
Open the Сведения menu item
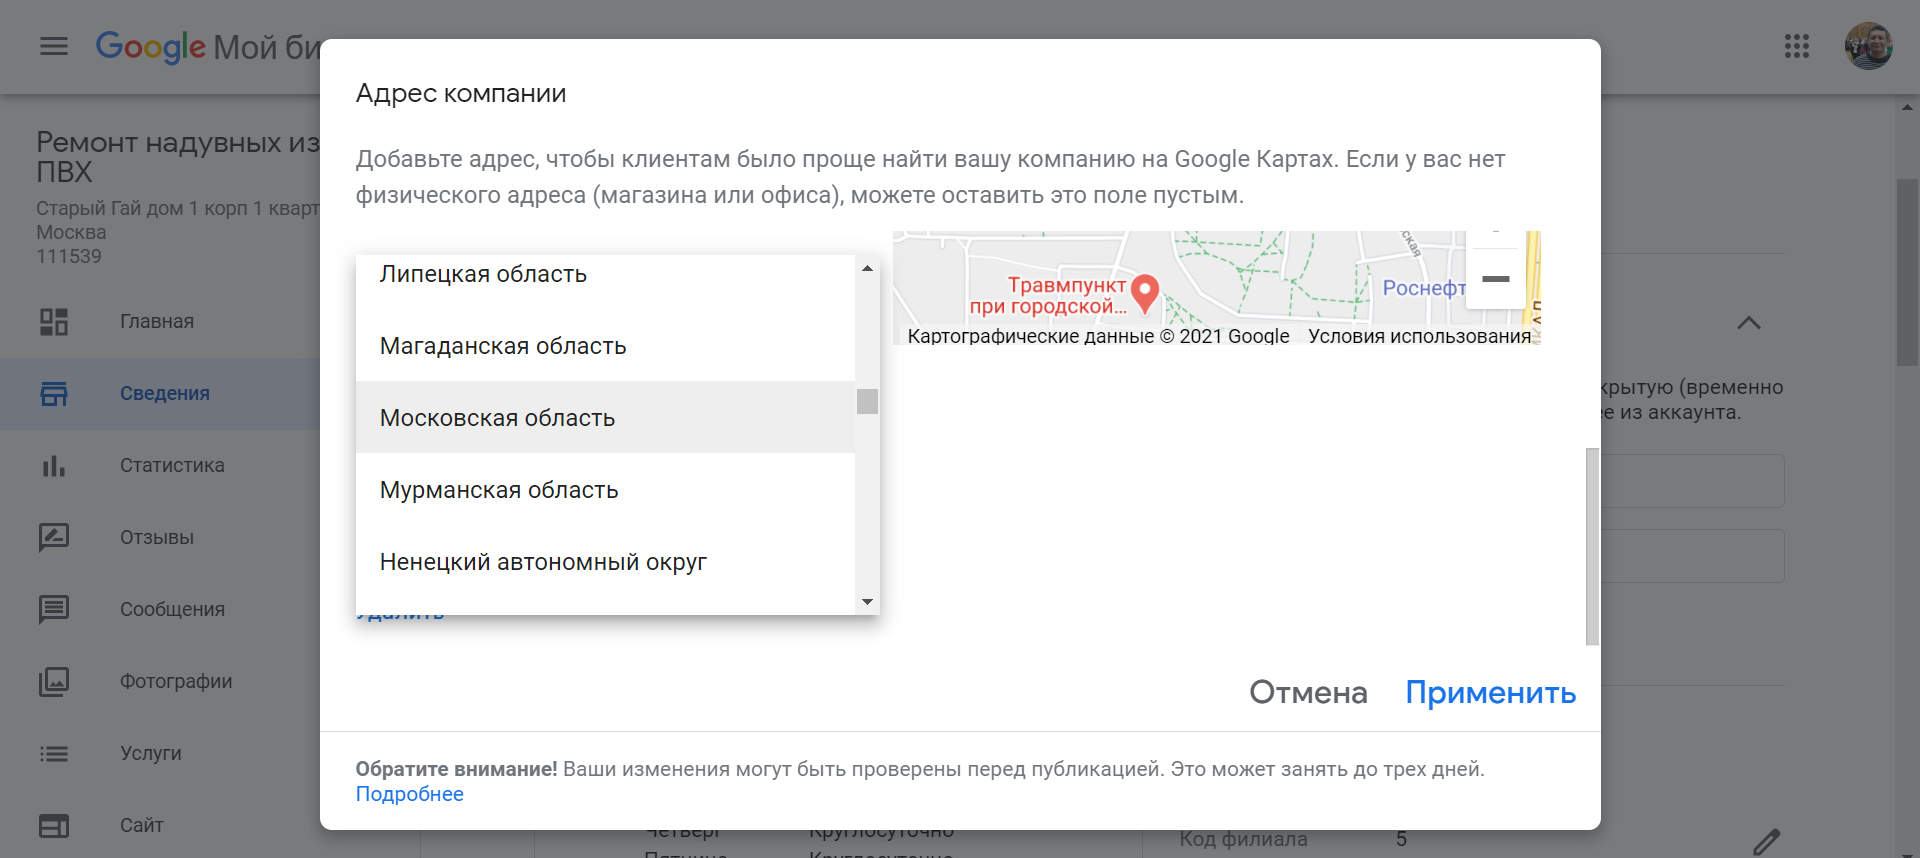tap(160, 394)
